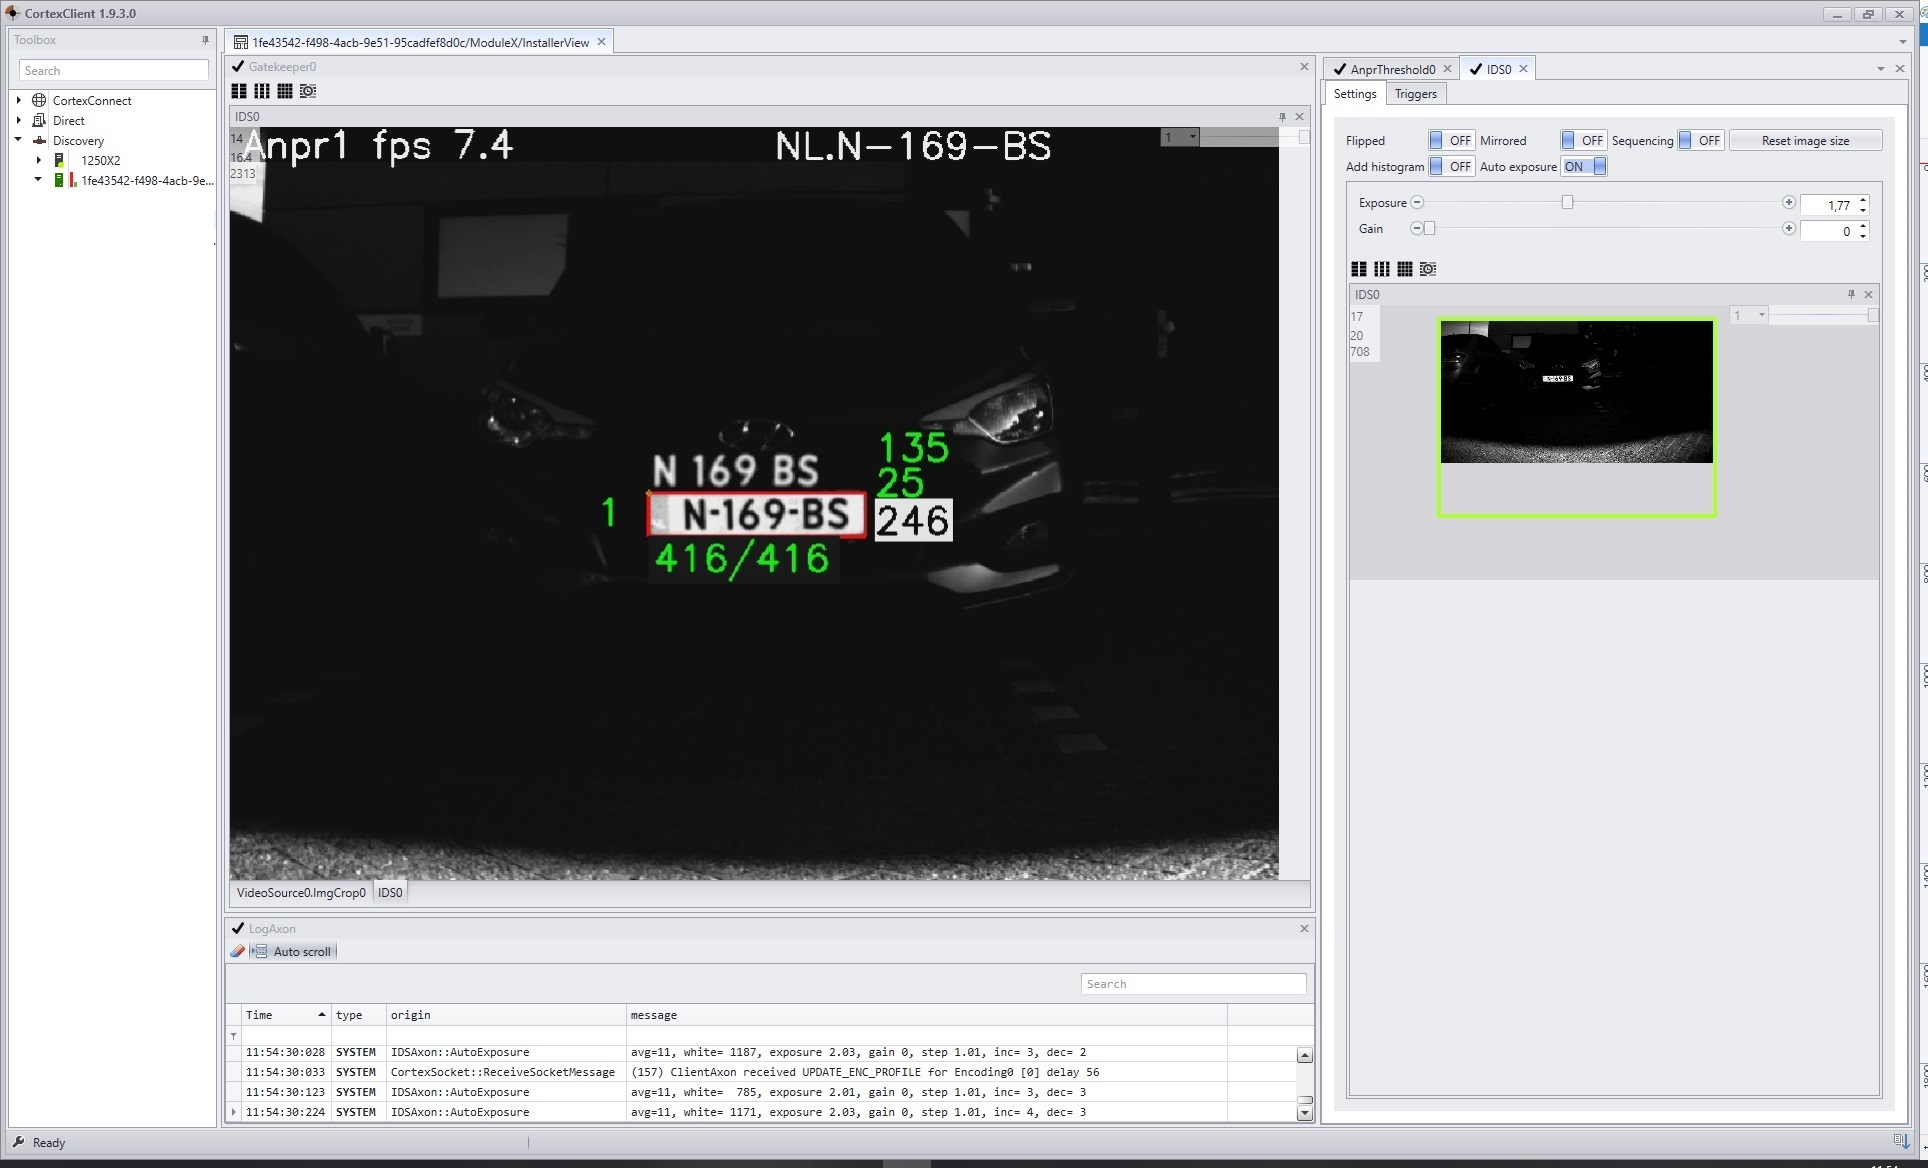The width and height of the screenshot is (1928, 1168).
Task: Toggle the Mirrored switch
Action: 1583,141
